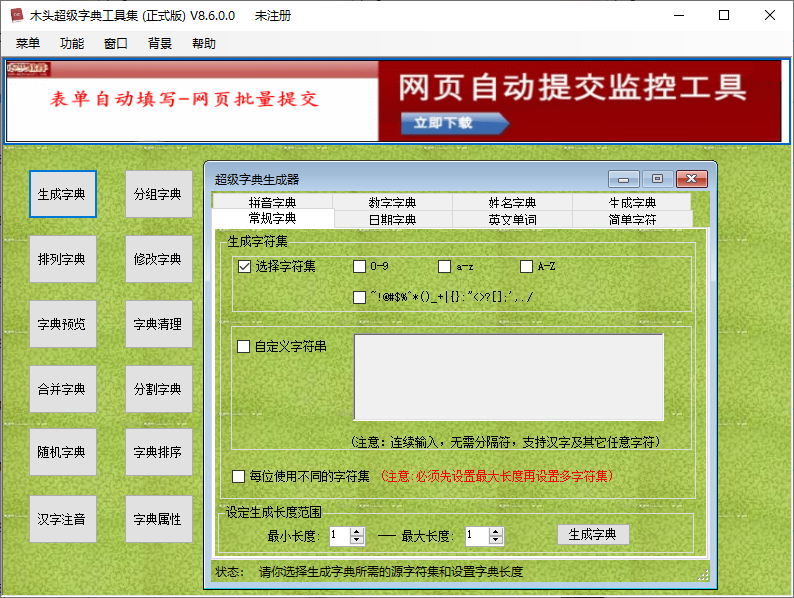Click the custom string text area
Viewport: 794px width, 598px height.
(508, 377)
